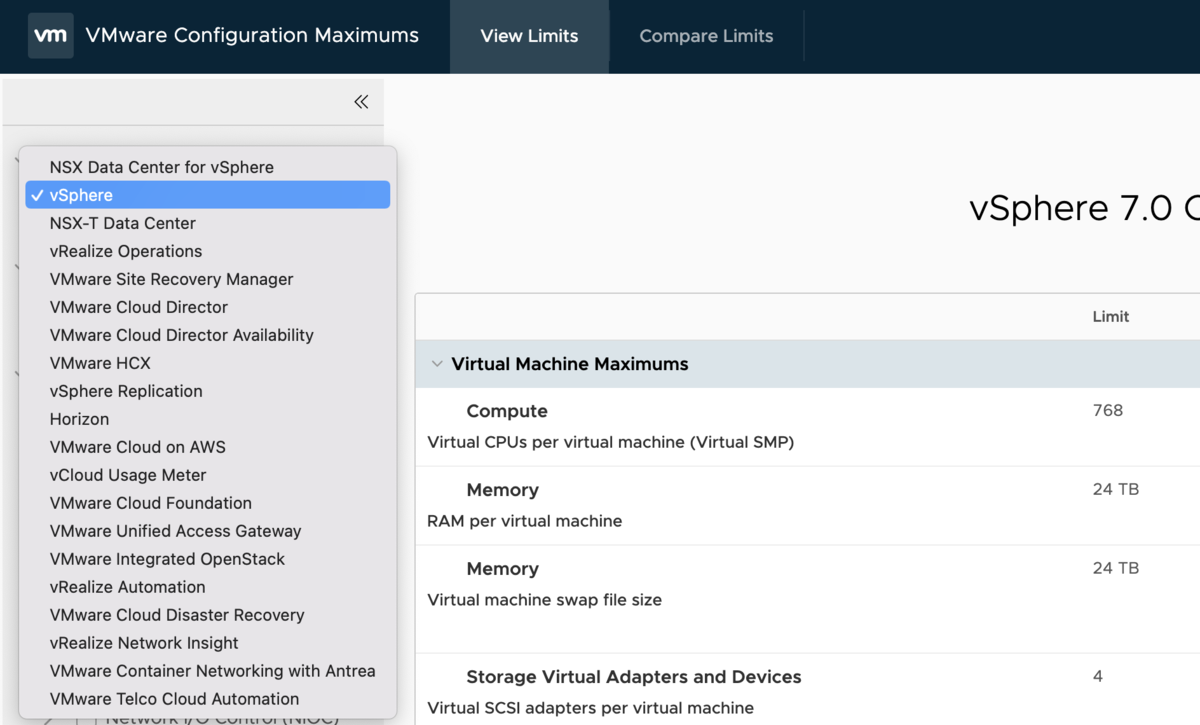1200x725 pixels.
Task: Switch to the View Limits tab
Action: click(529, 36)
